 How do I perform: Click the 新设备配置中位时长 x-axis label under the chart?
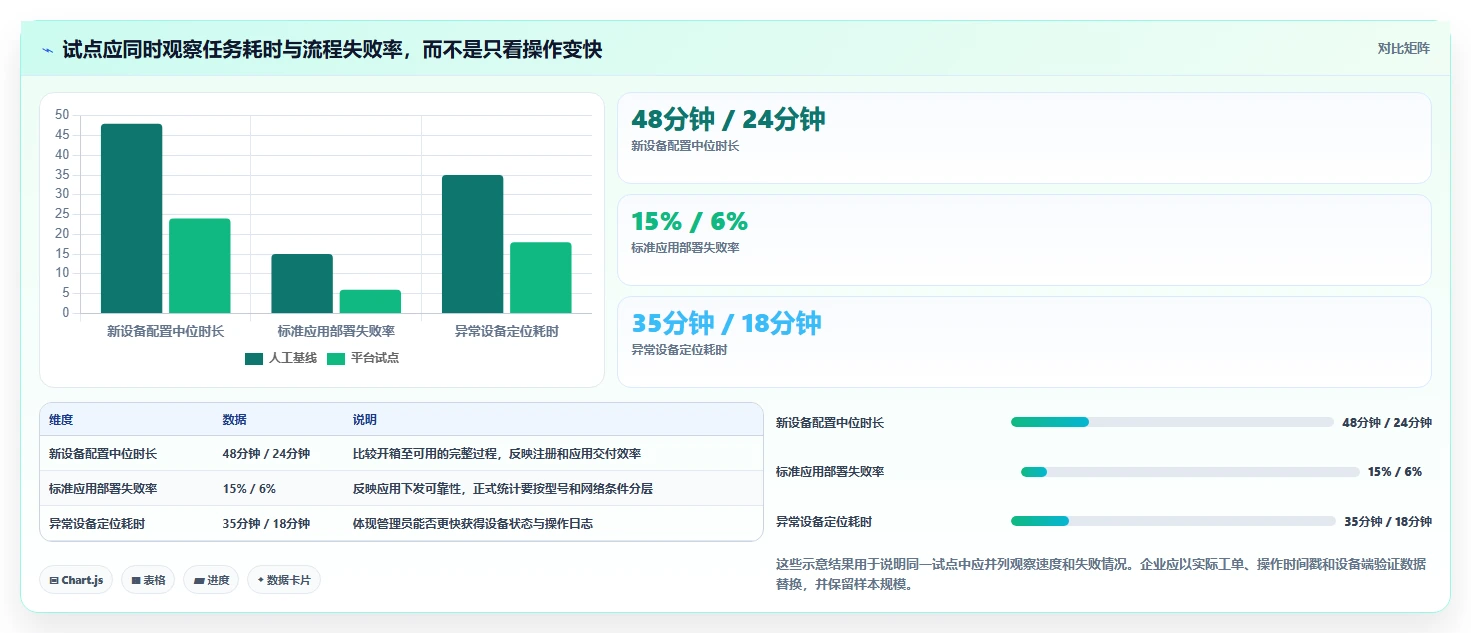[165, 331]
